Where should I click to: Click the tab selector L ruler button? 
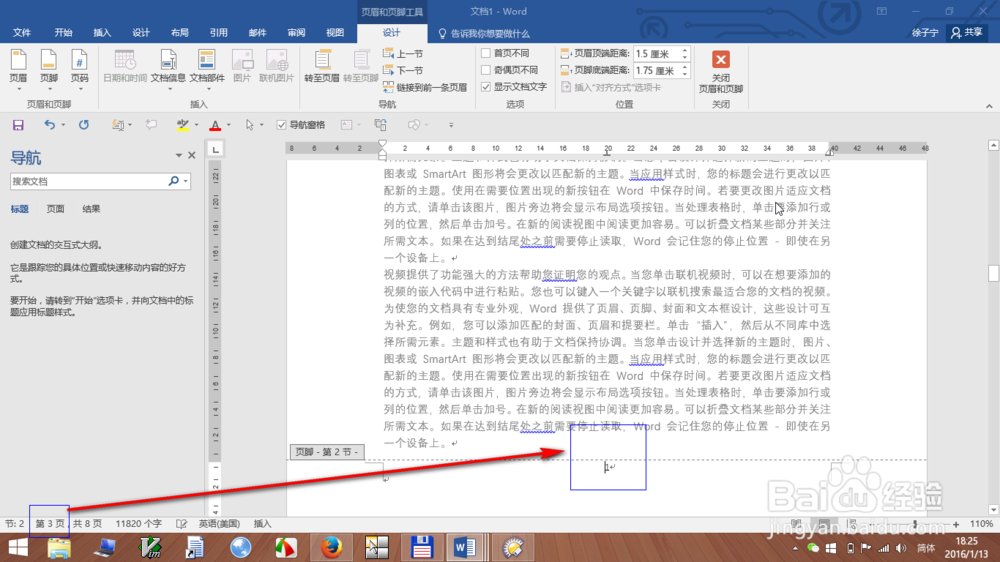216,149
